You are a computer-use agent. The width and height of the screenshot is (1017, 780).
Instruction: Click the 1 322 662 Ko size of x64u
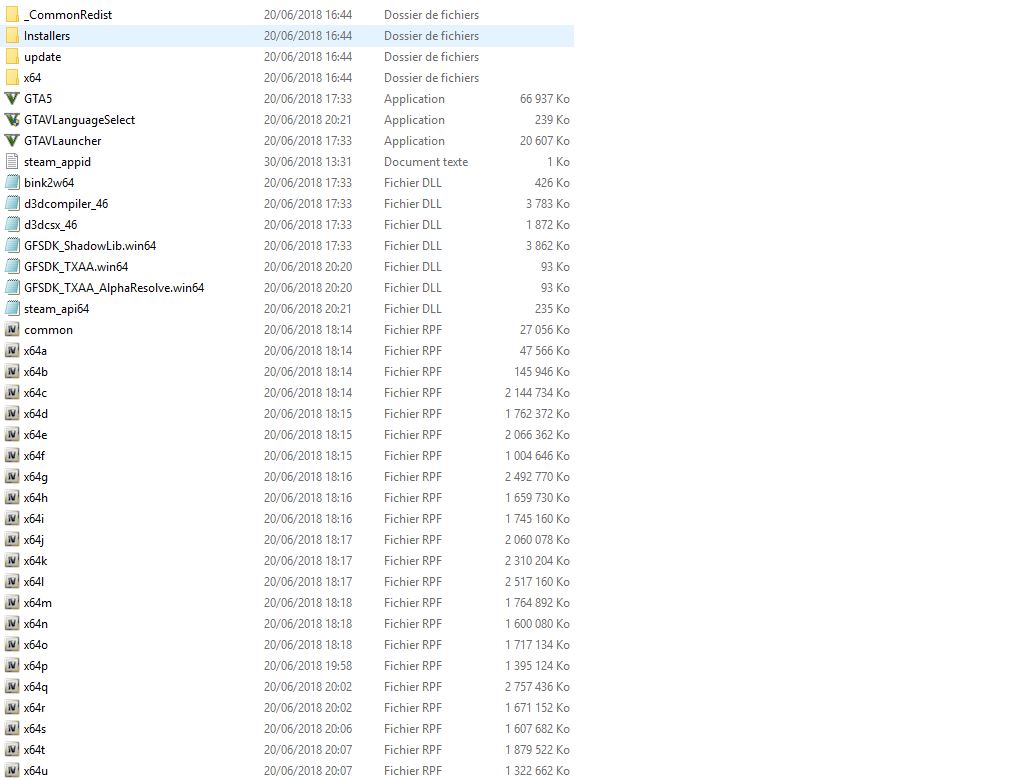(x=537, y=771)
